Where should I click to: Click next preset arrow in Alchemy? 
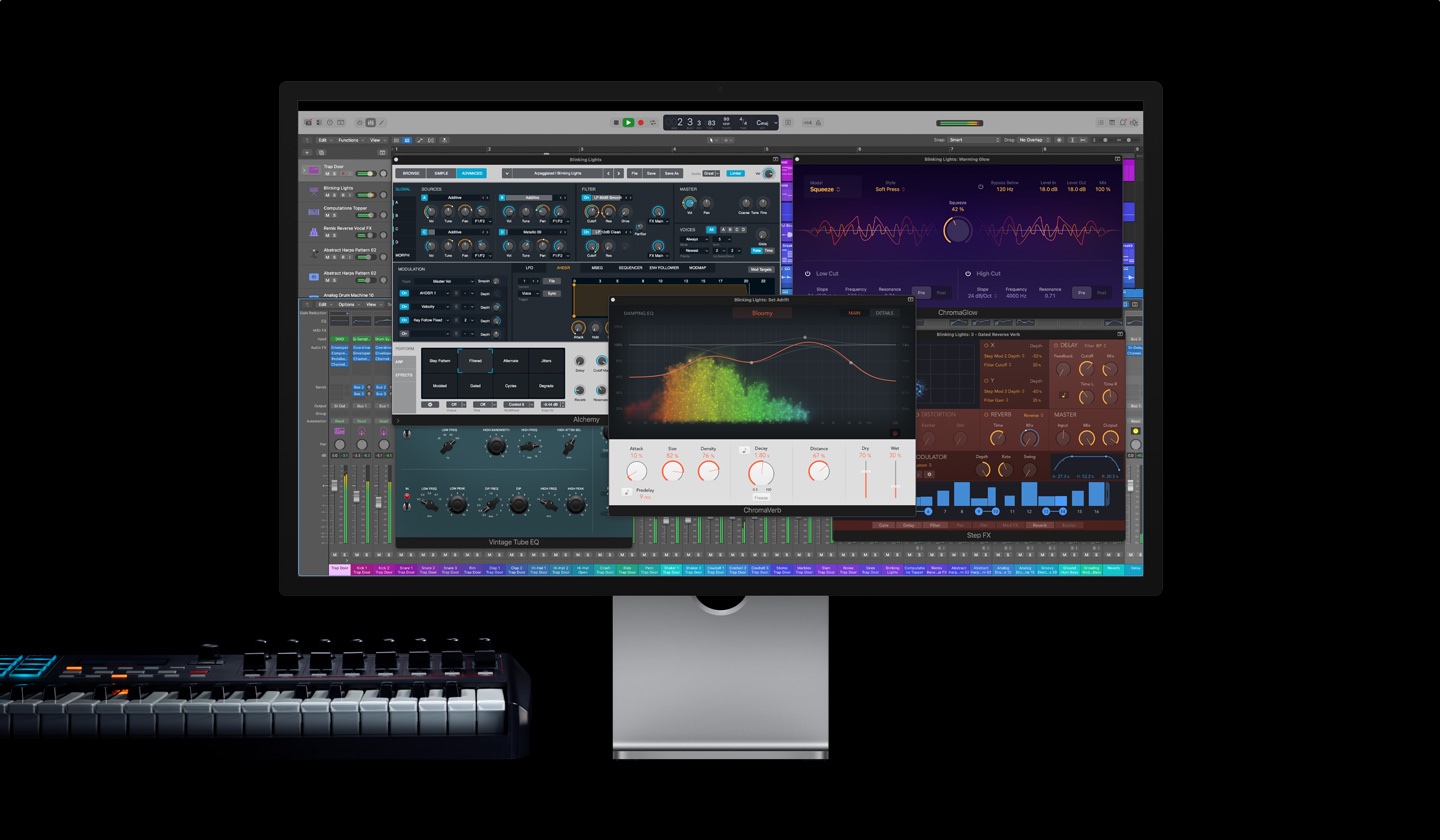[x=618, y=173]
